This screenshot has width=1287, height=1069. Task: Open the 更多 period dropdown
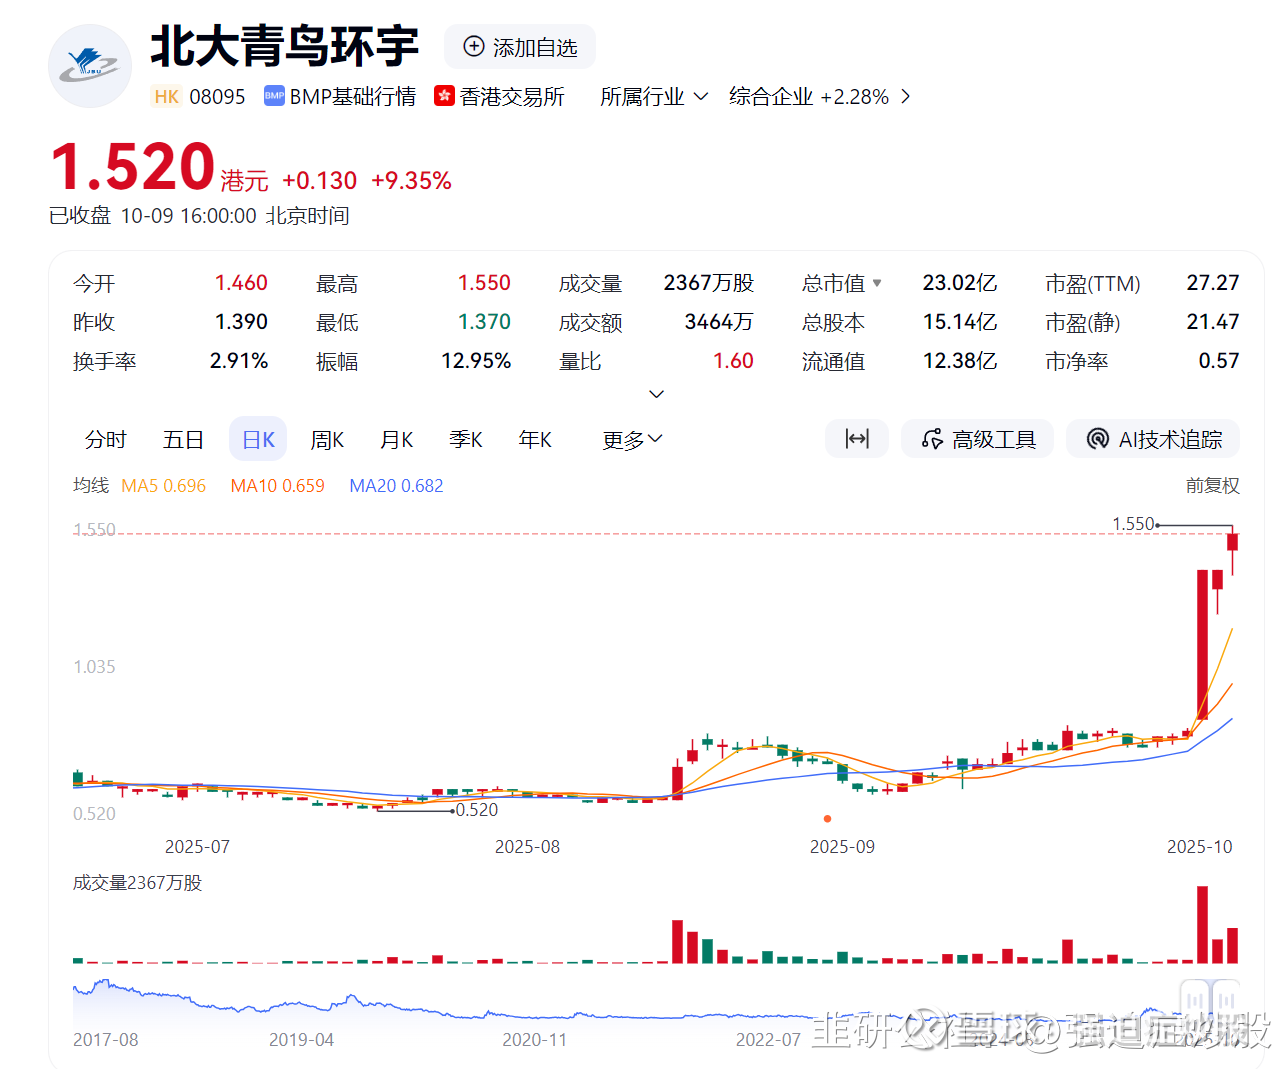tap(632, 439)
